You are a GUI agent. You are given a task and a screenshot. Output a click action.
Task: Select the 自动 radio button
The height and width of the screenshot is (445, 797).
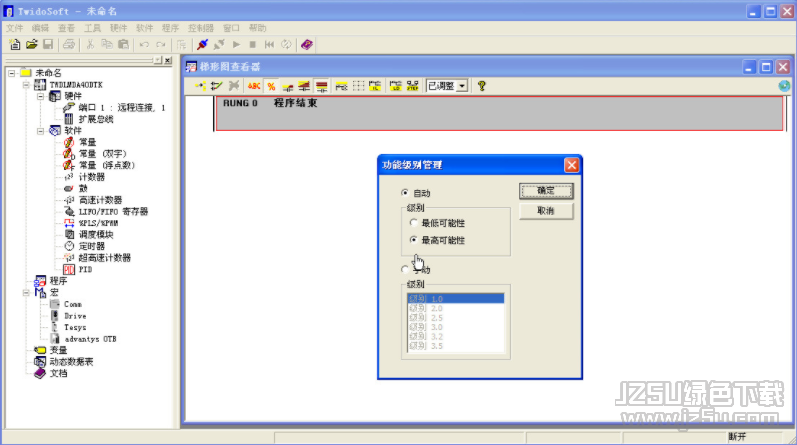(x=405, y=193)
